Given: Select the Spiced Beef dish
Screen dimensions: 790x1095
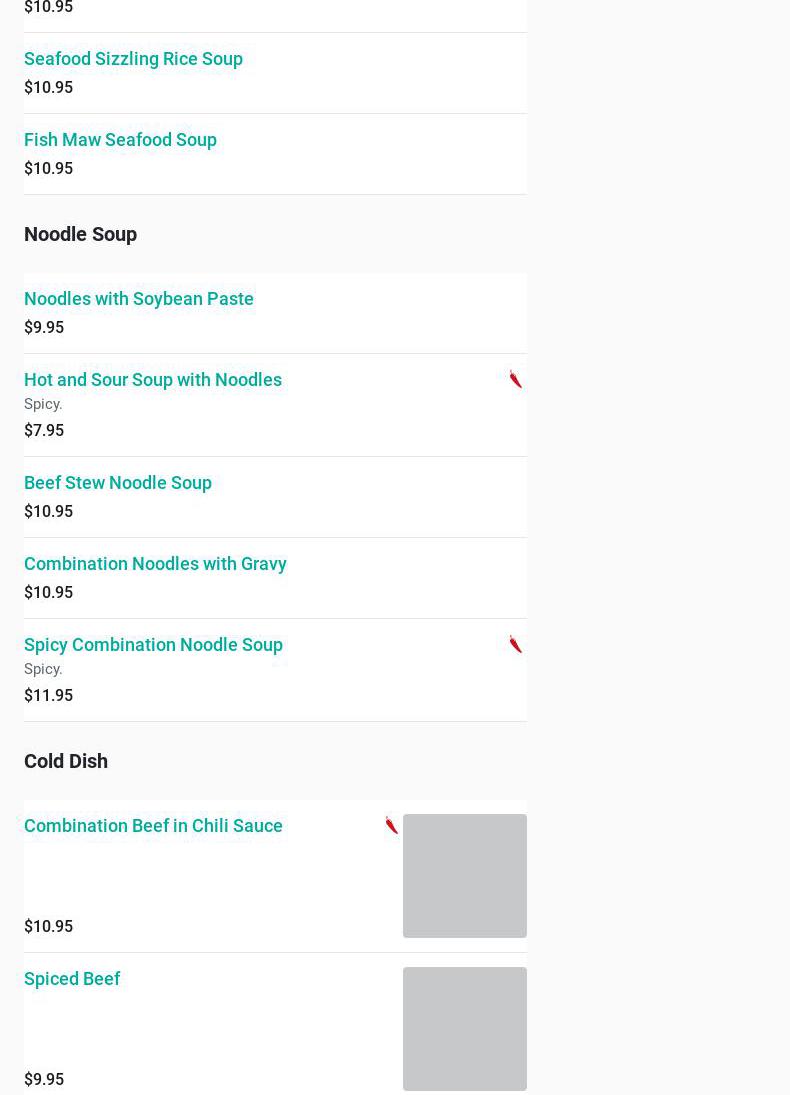Looking at the screenshot, I should click(72, 979).
